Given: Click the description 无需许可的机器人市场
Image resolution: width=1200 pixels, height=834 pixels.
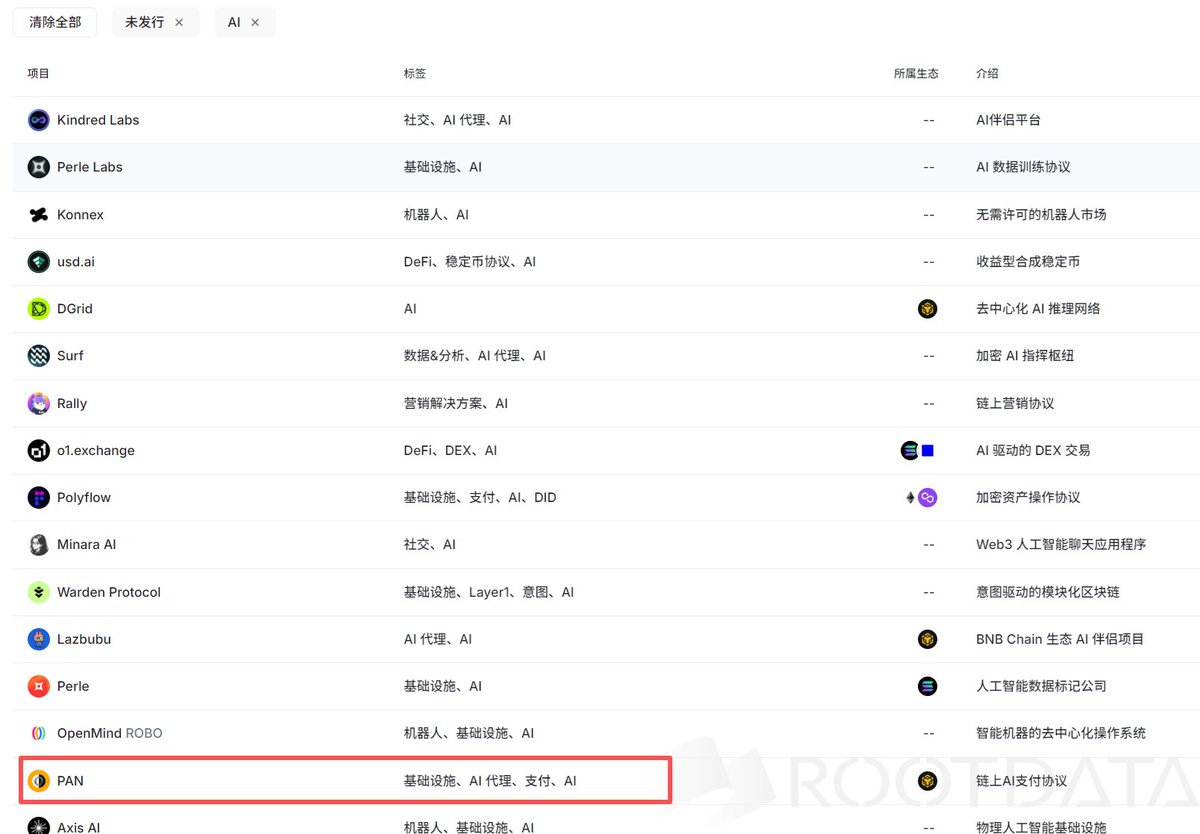Looking at the screenshot, I should (x=1041, y=215).
